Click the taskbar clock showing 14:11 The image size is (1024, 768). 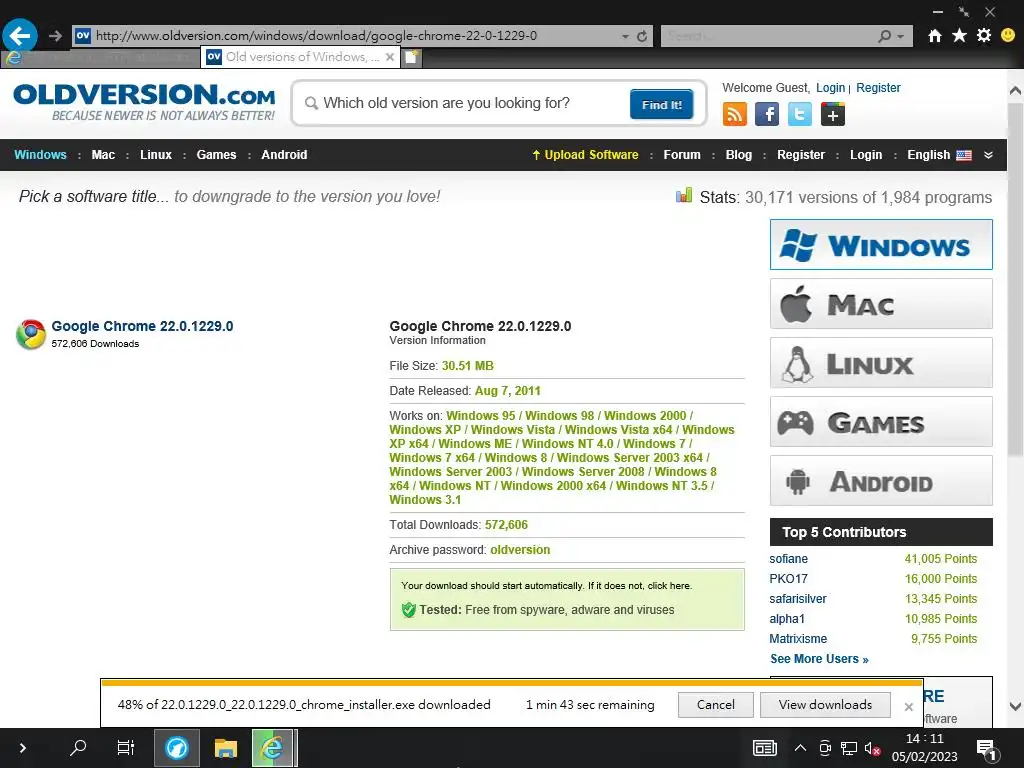(925, 748)
